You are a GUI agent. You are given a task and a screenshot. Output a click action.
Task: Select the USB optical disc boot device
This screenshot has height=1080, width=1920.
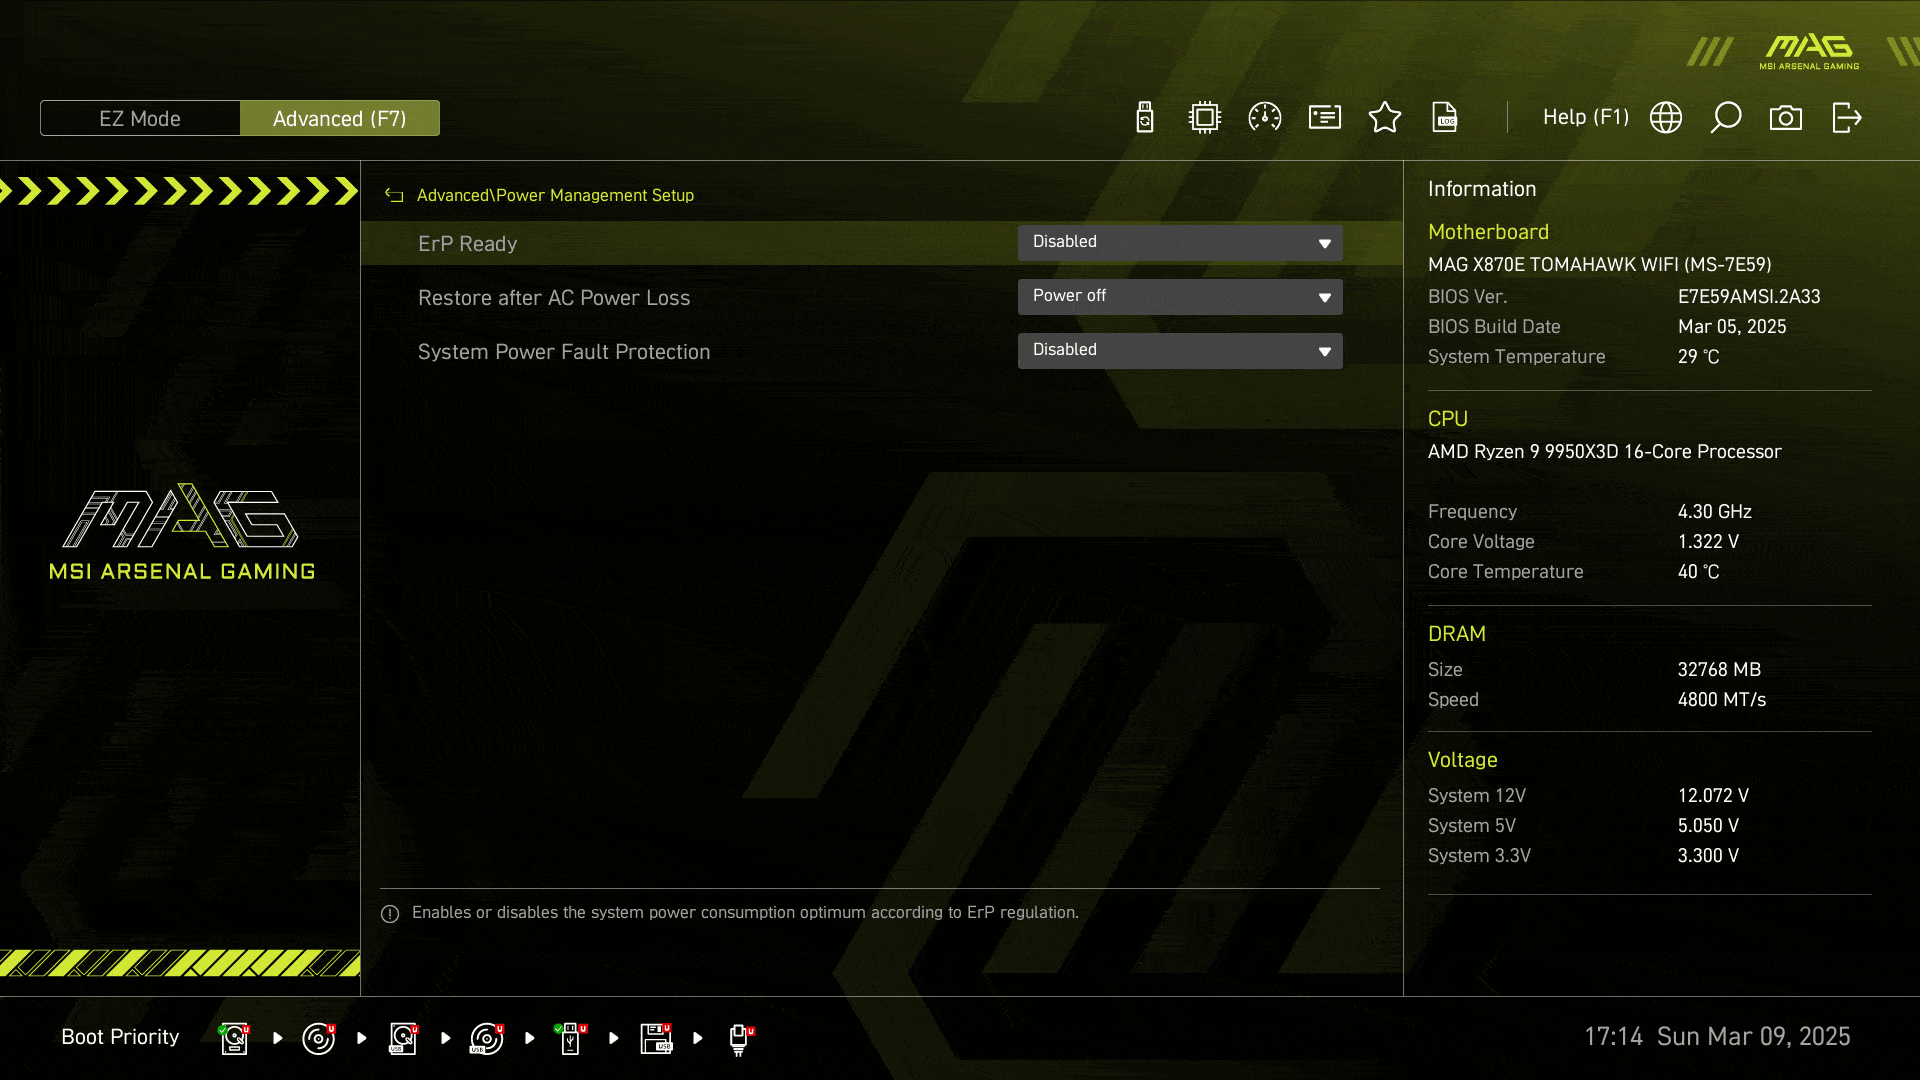487,1038
